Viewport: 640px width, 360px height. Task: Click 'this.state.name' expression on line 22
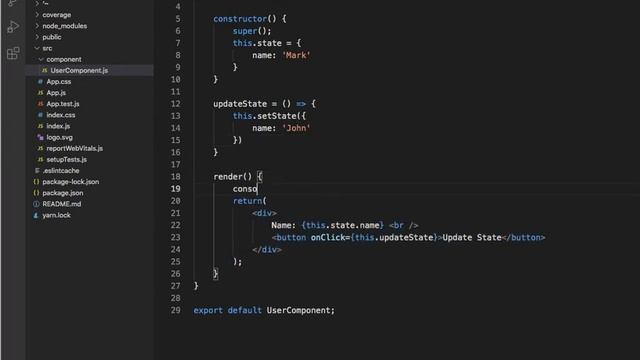pos(343,225)
